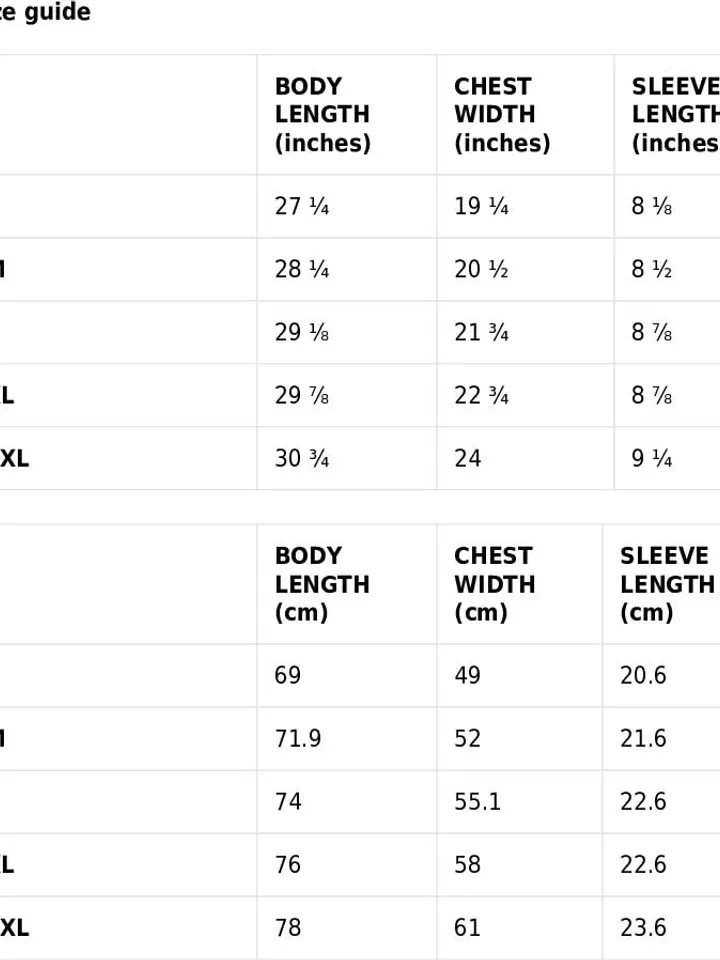720x960 pixels.
Task: Select the 61 cm chest width cell
Action: tap(520, 928)
